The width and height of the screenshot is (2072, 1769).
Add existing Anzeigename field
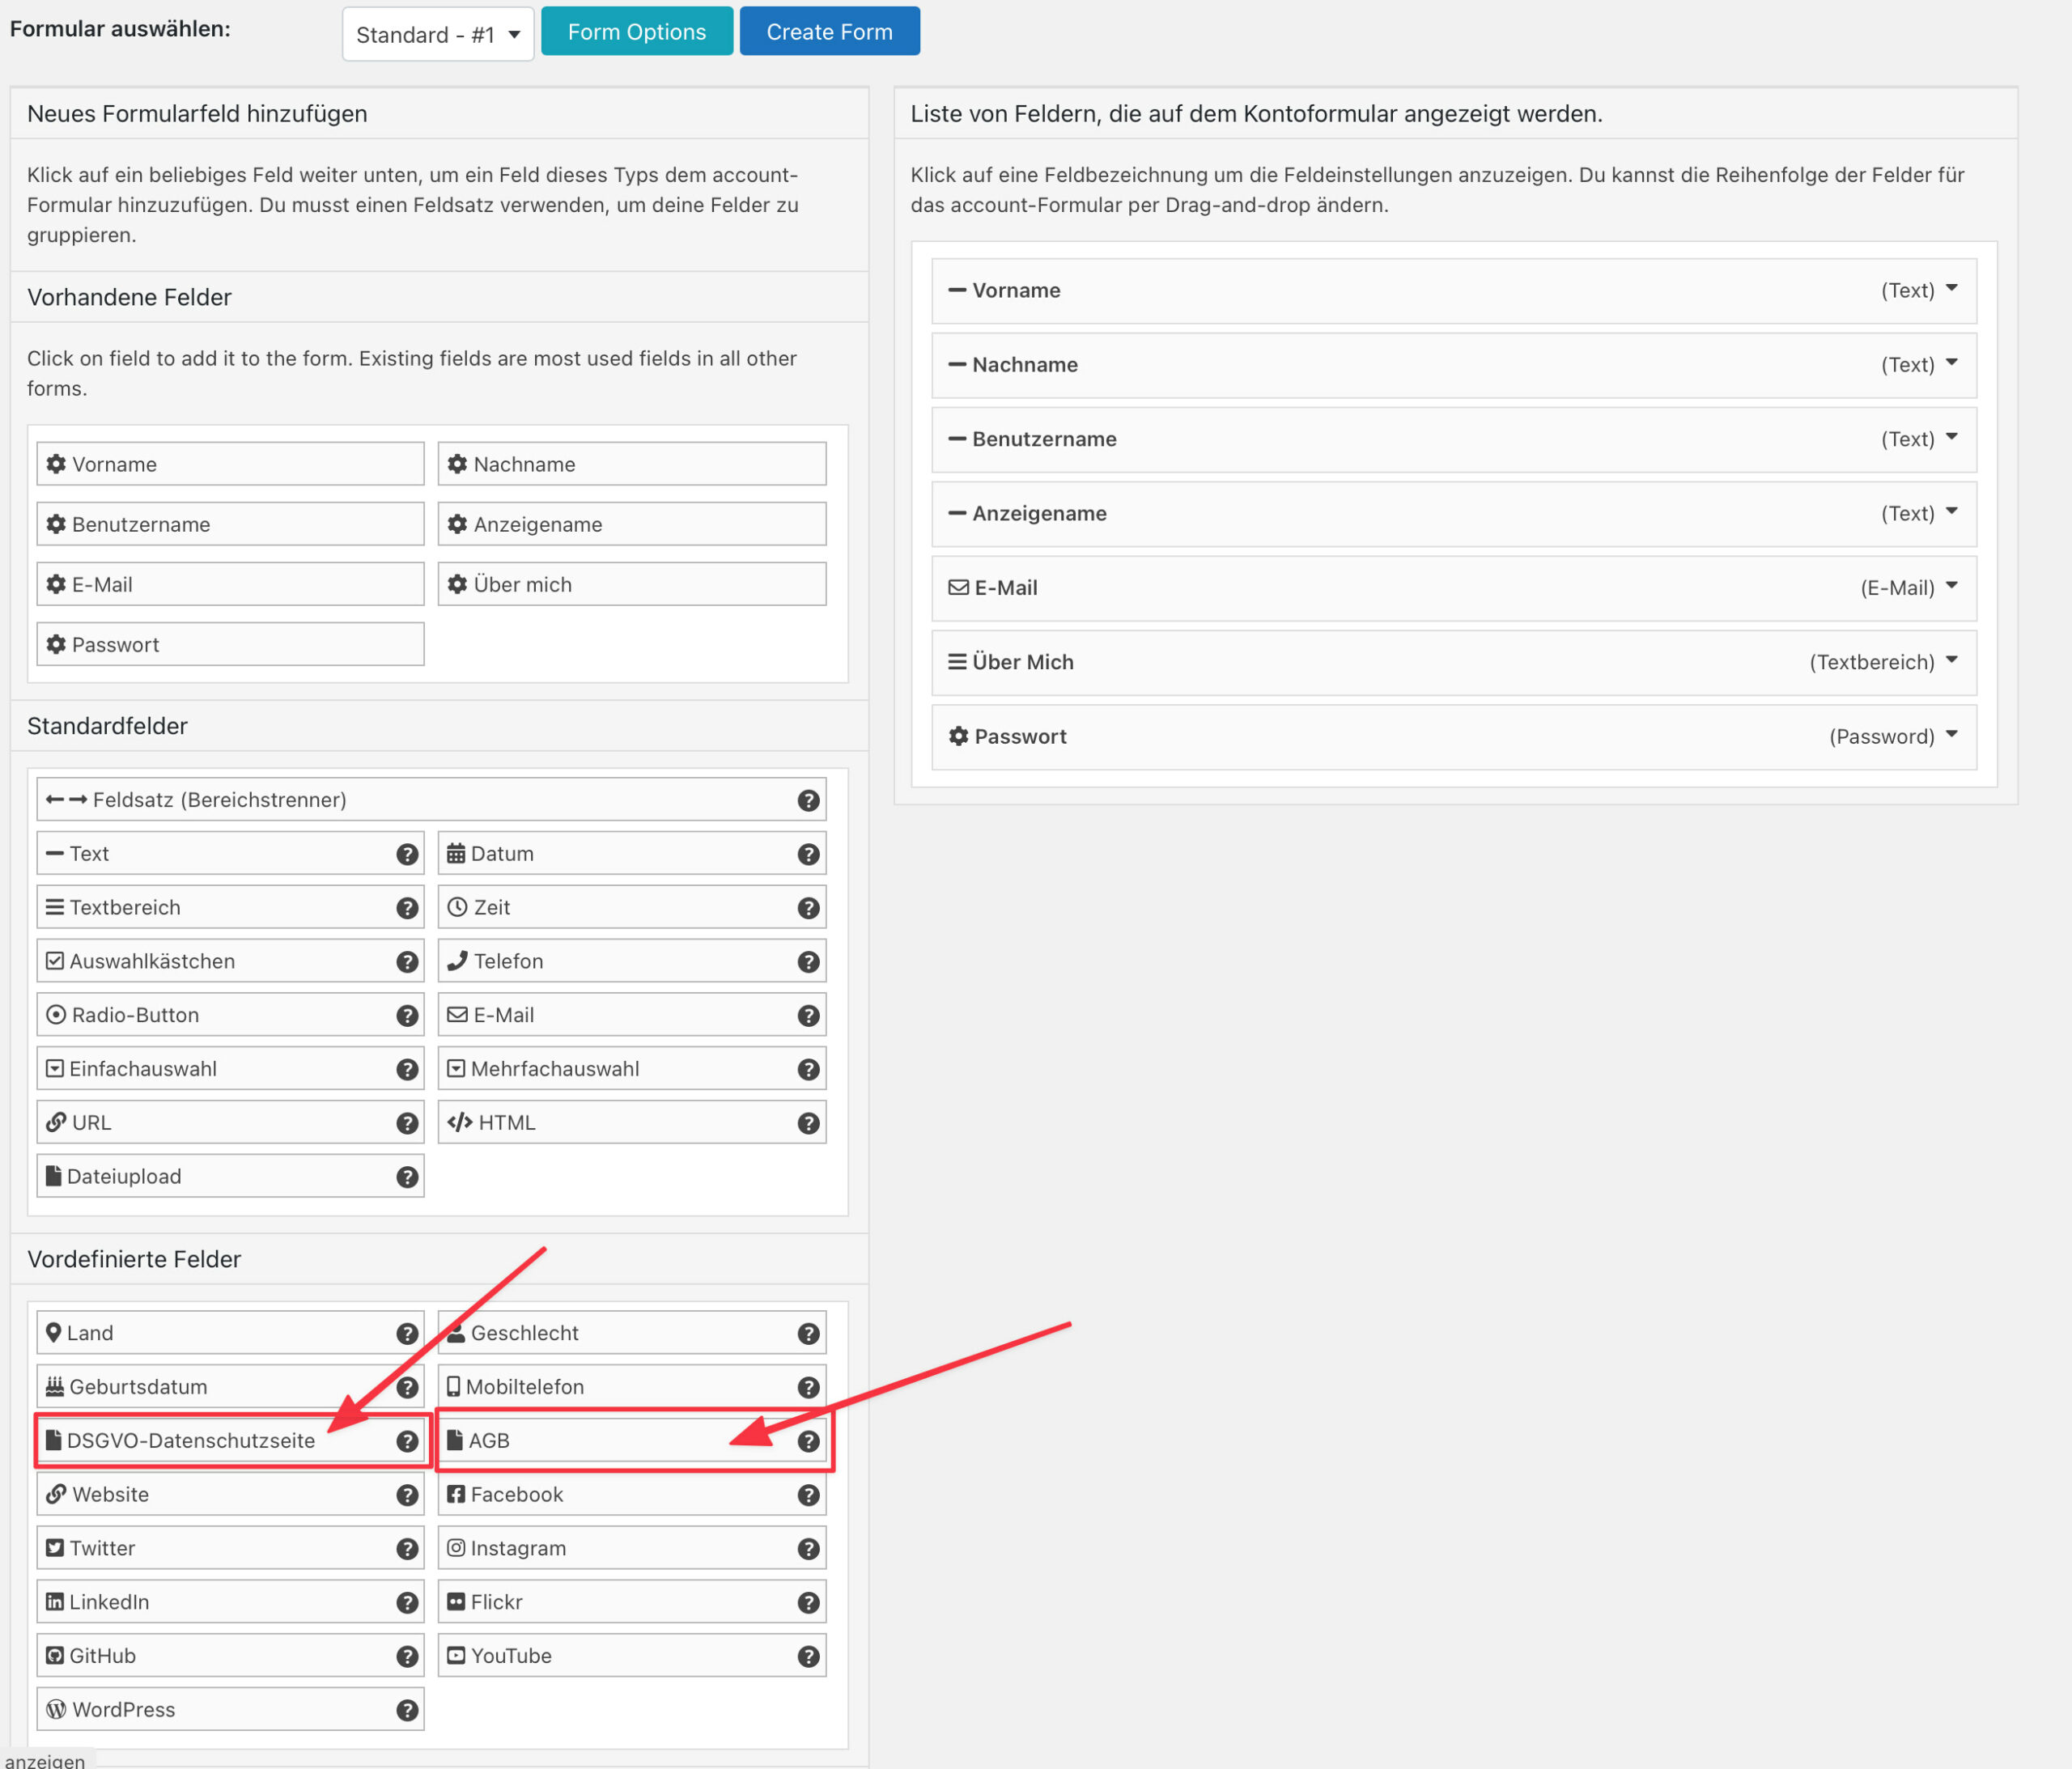[632, 524]
